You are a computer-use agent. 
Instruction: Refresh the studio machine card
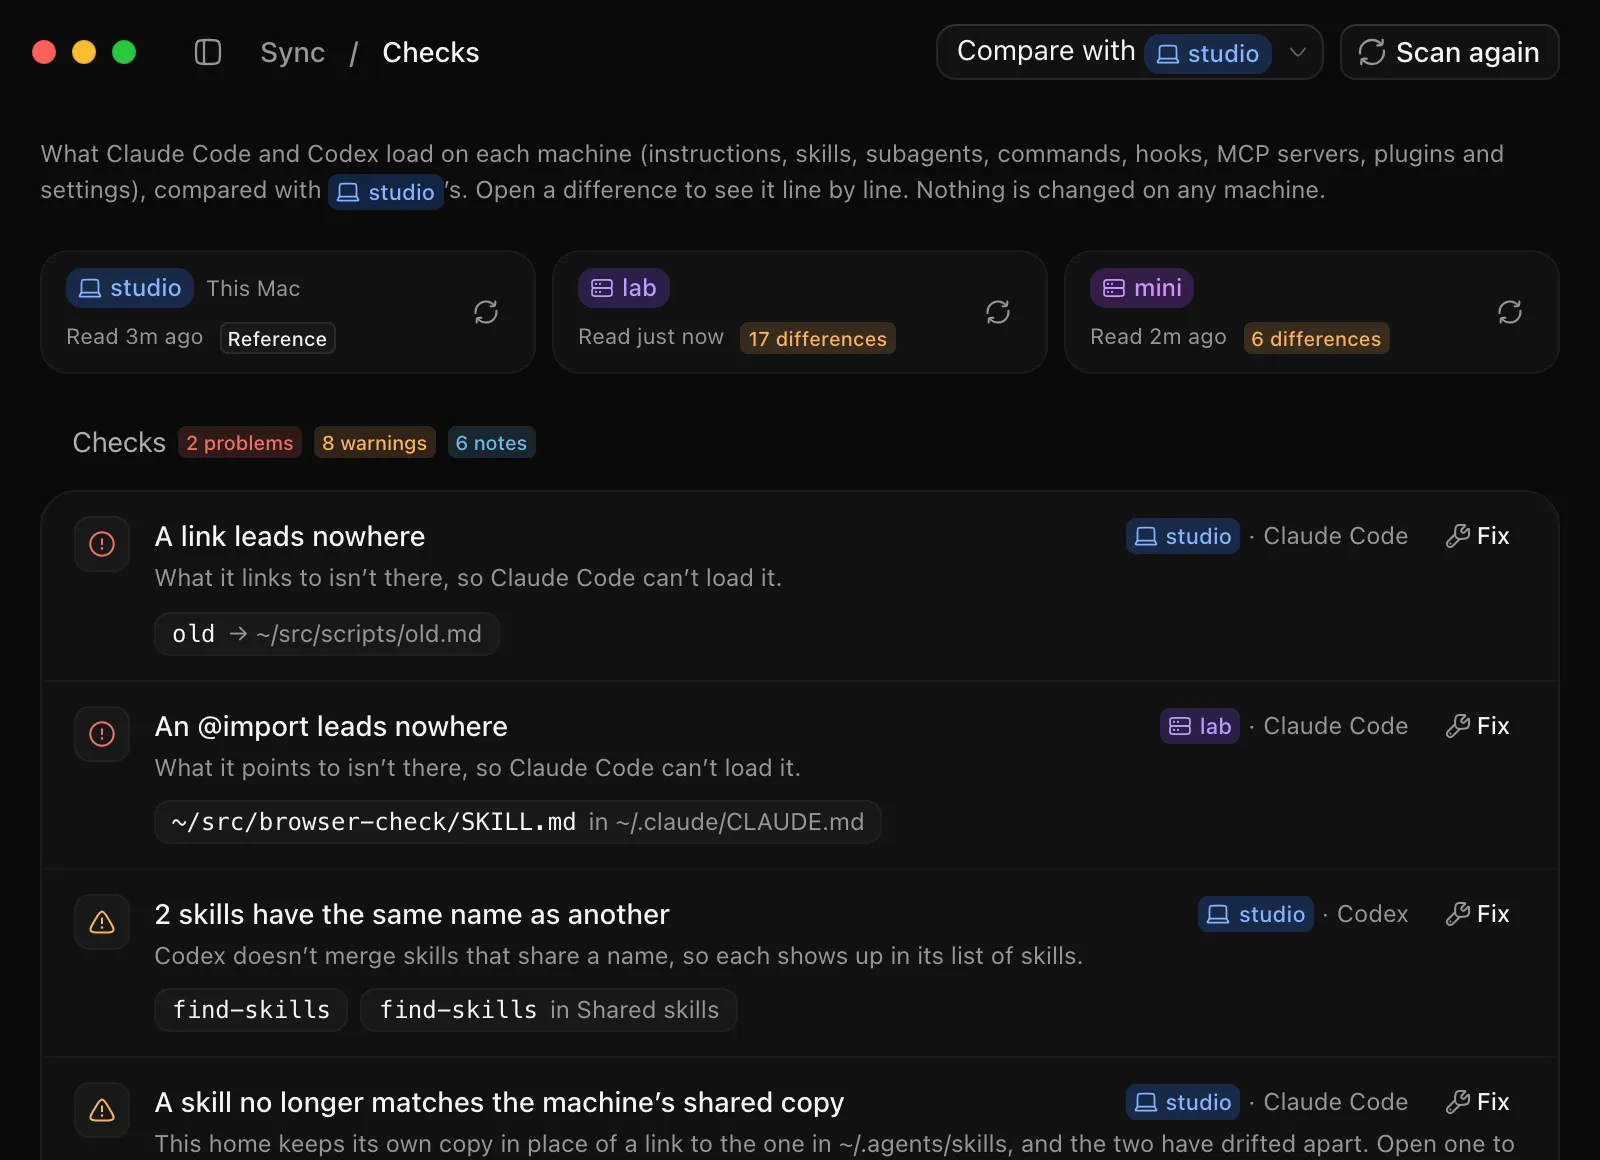point(486,313)
